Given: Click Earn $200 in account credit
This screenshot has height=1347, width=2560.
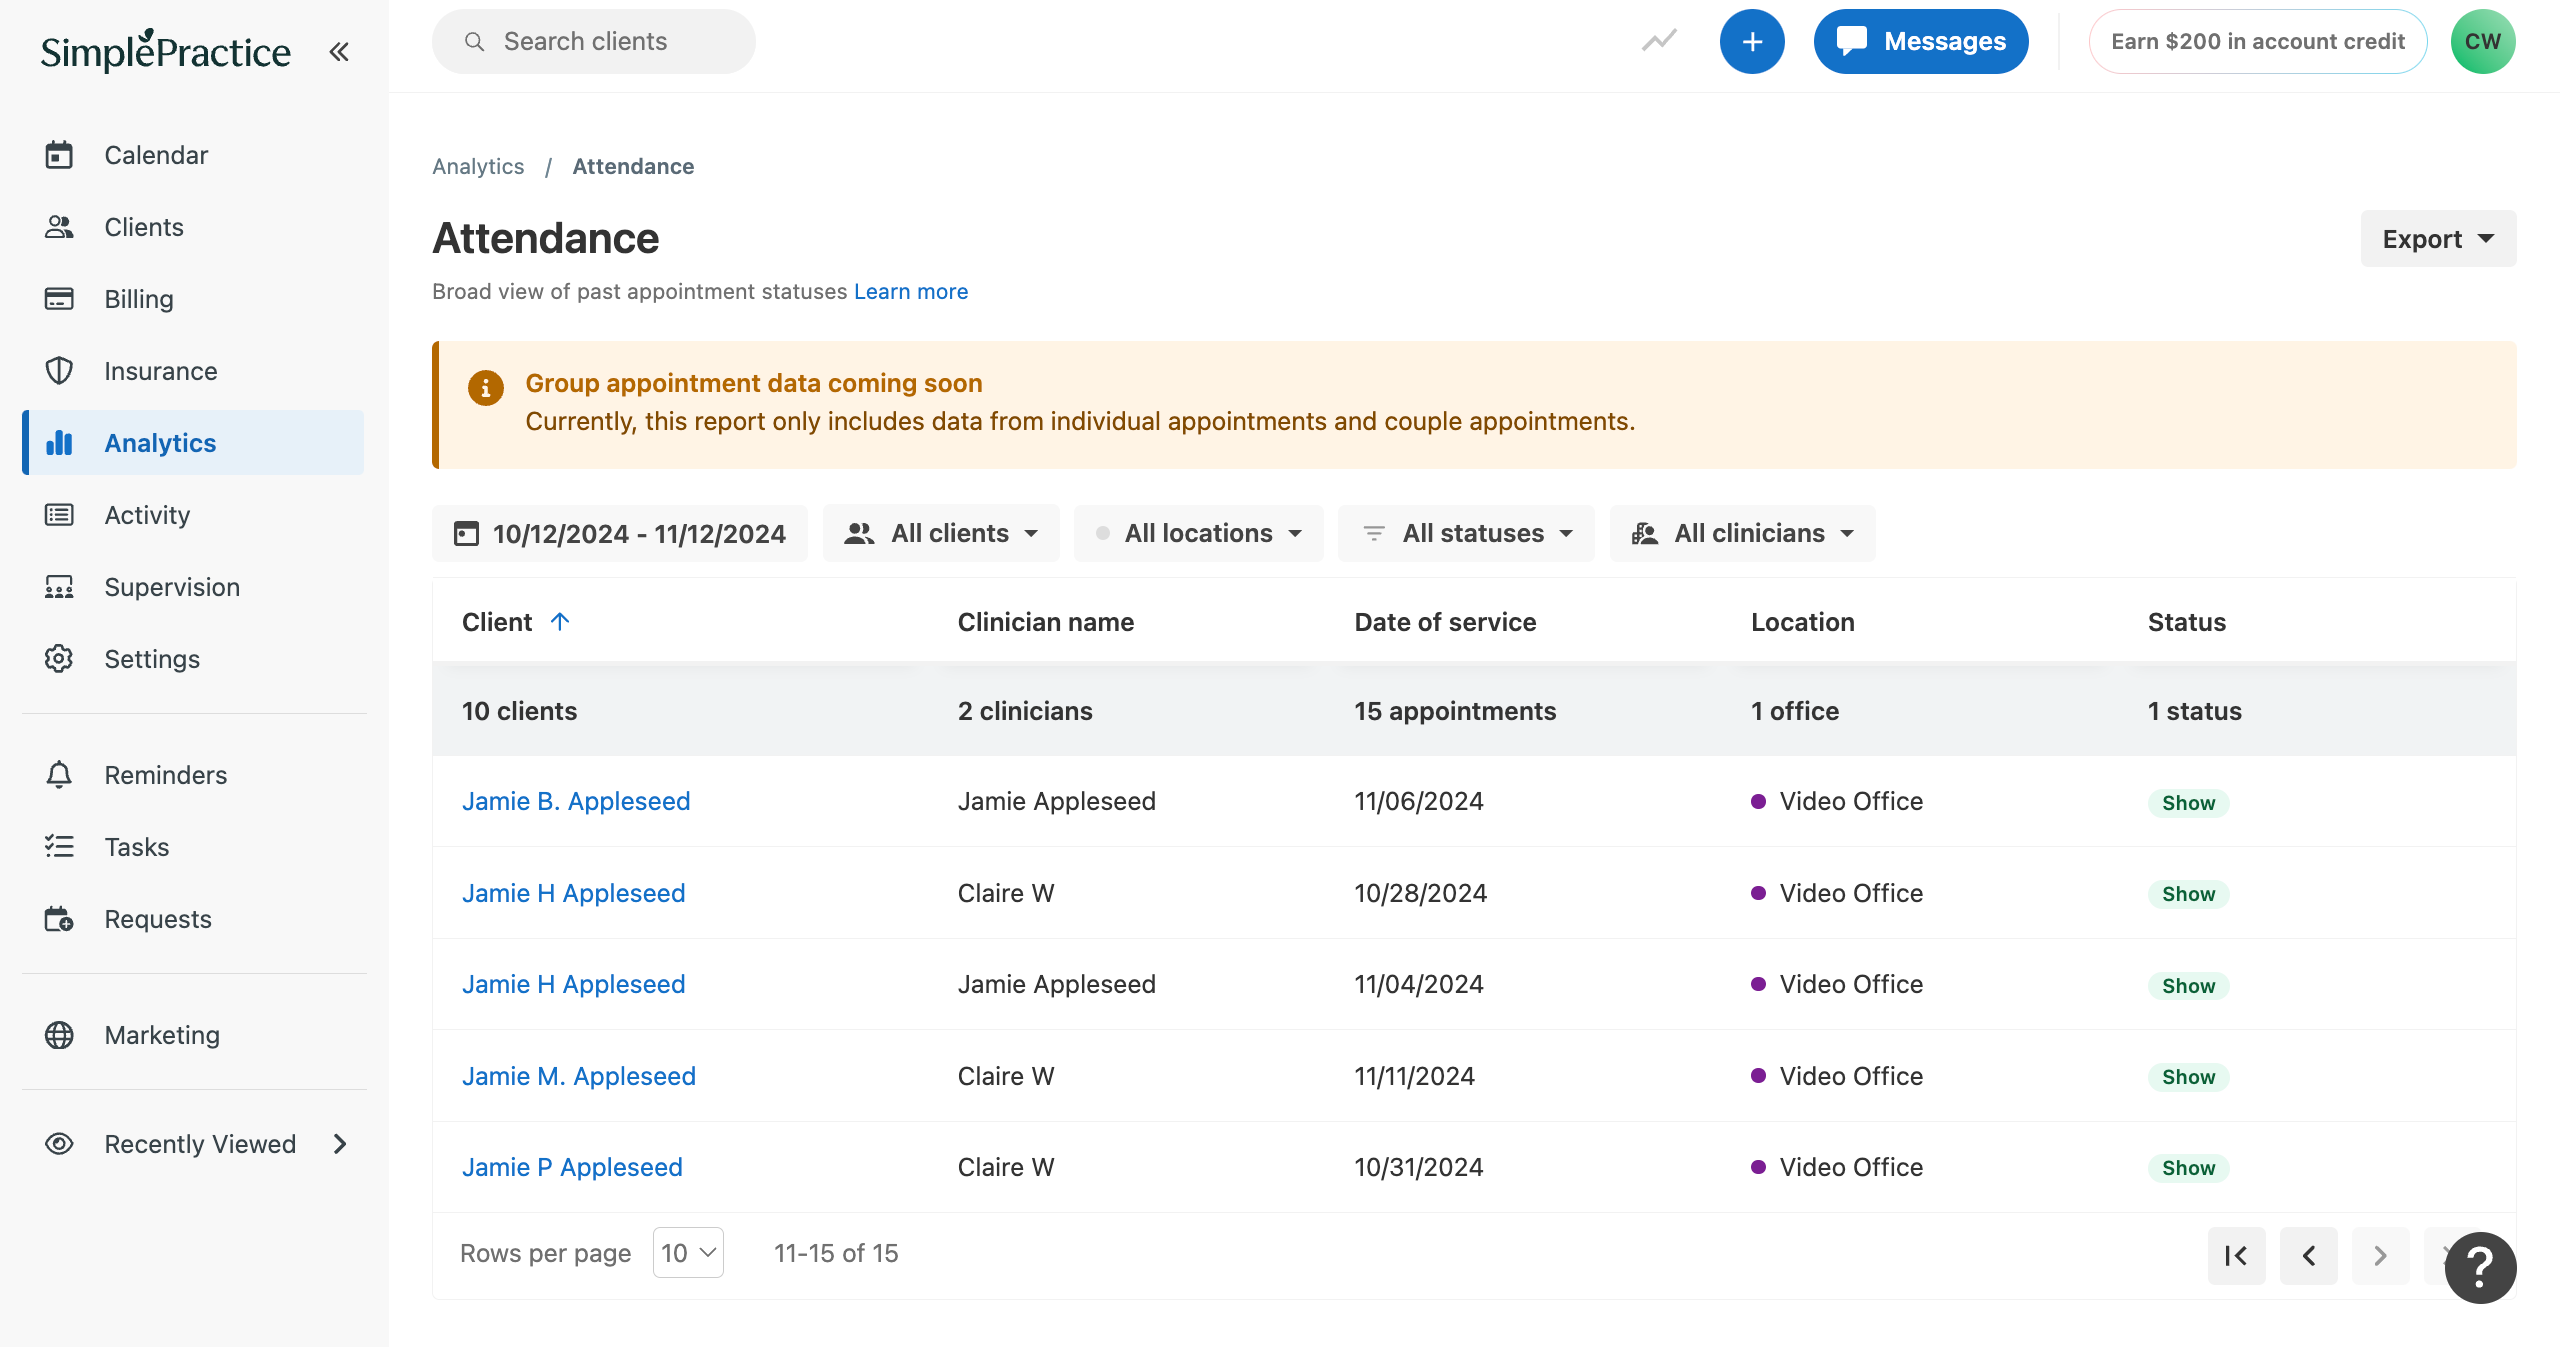Looking at the screenshot, I should [2258, 41].
